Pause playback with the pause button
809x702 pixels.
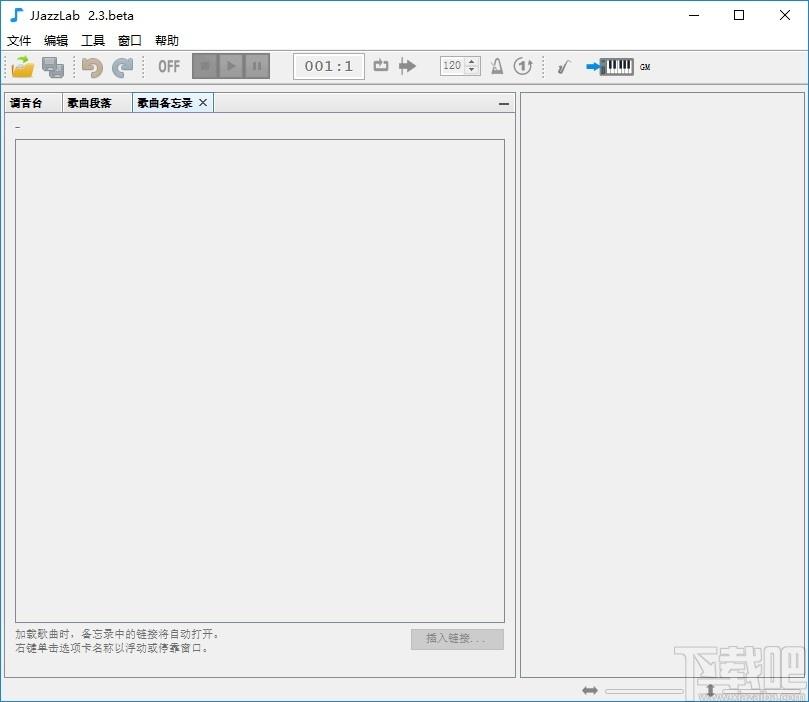[256, 66]
